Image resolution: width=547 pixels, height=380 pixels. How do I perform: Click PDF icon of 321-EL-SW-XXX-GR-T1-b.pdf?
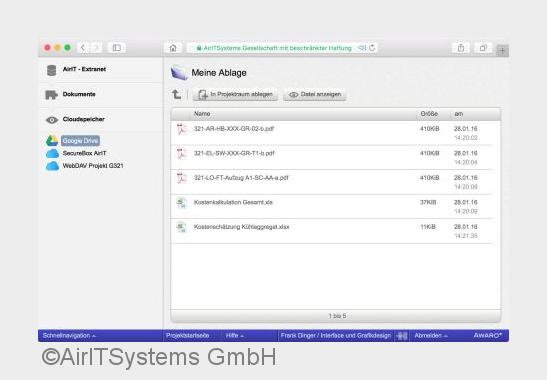point(181,154)
